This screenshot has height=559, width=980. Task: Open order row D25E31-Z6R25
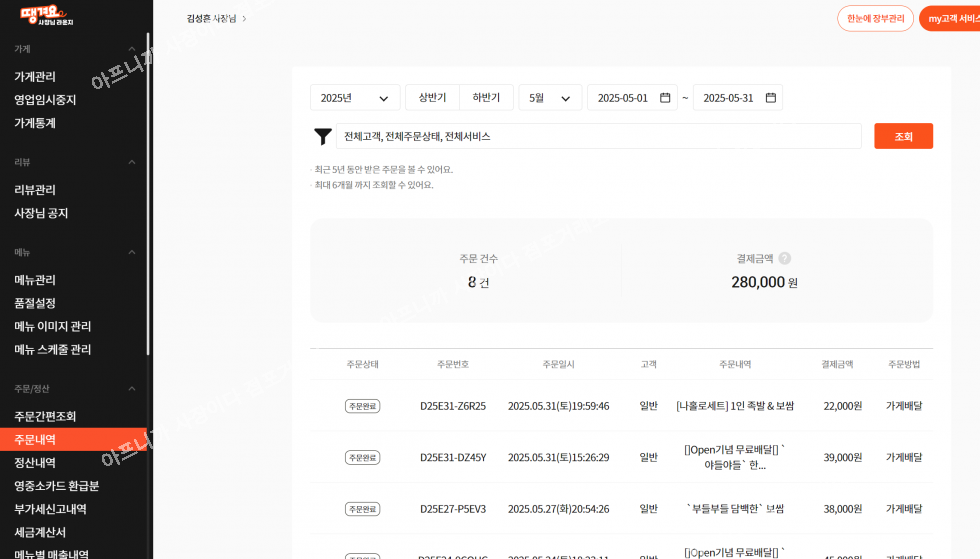tap(452, 406)
